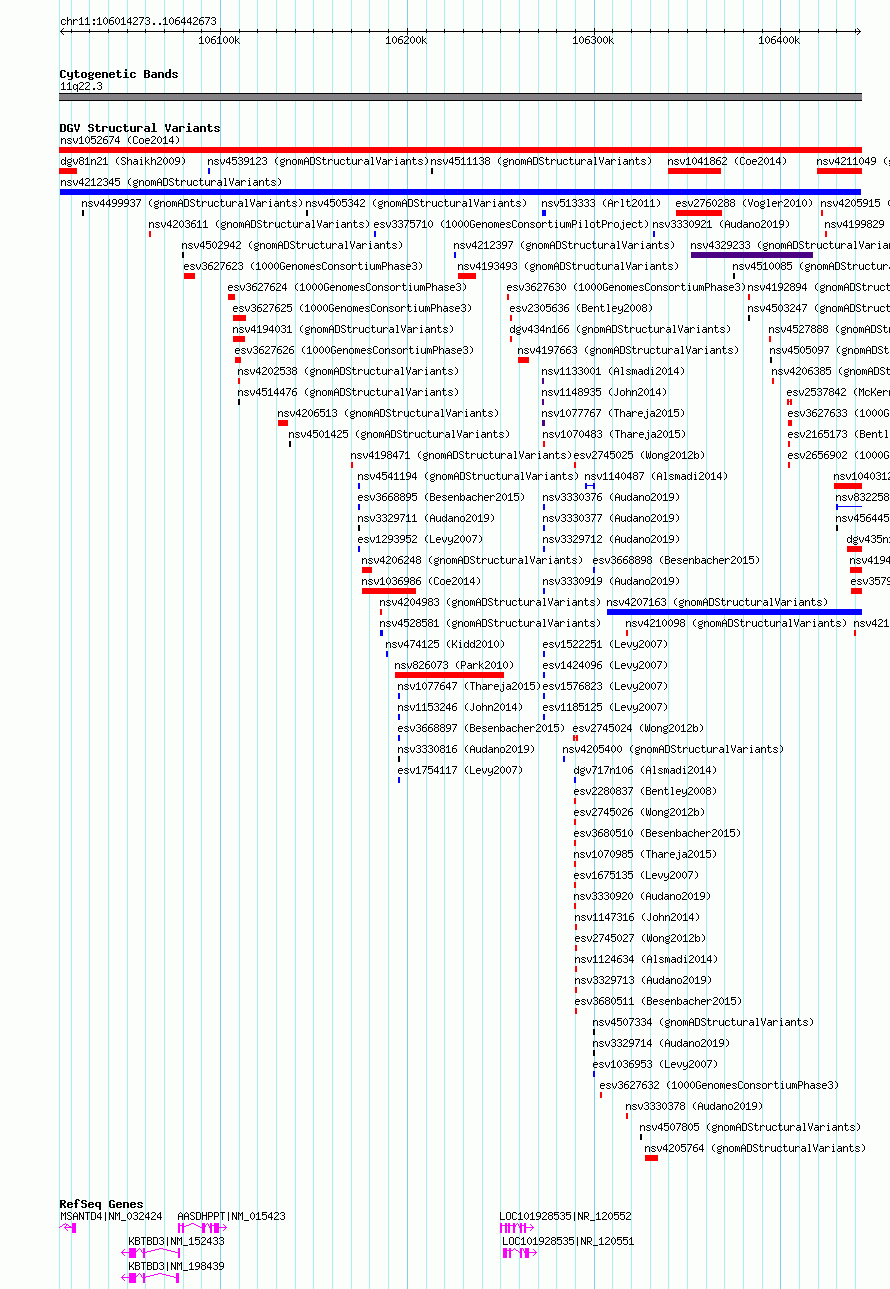This screenshot has width=890, height=1289.
Task: Click the gray 11q22.3 cytogenetic band bar
Action: click(x=460, y=97)
